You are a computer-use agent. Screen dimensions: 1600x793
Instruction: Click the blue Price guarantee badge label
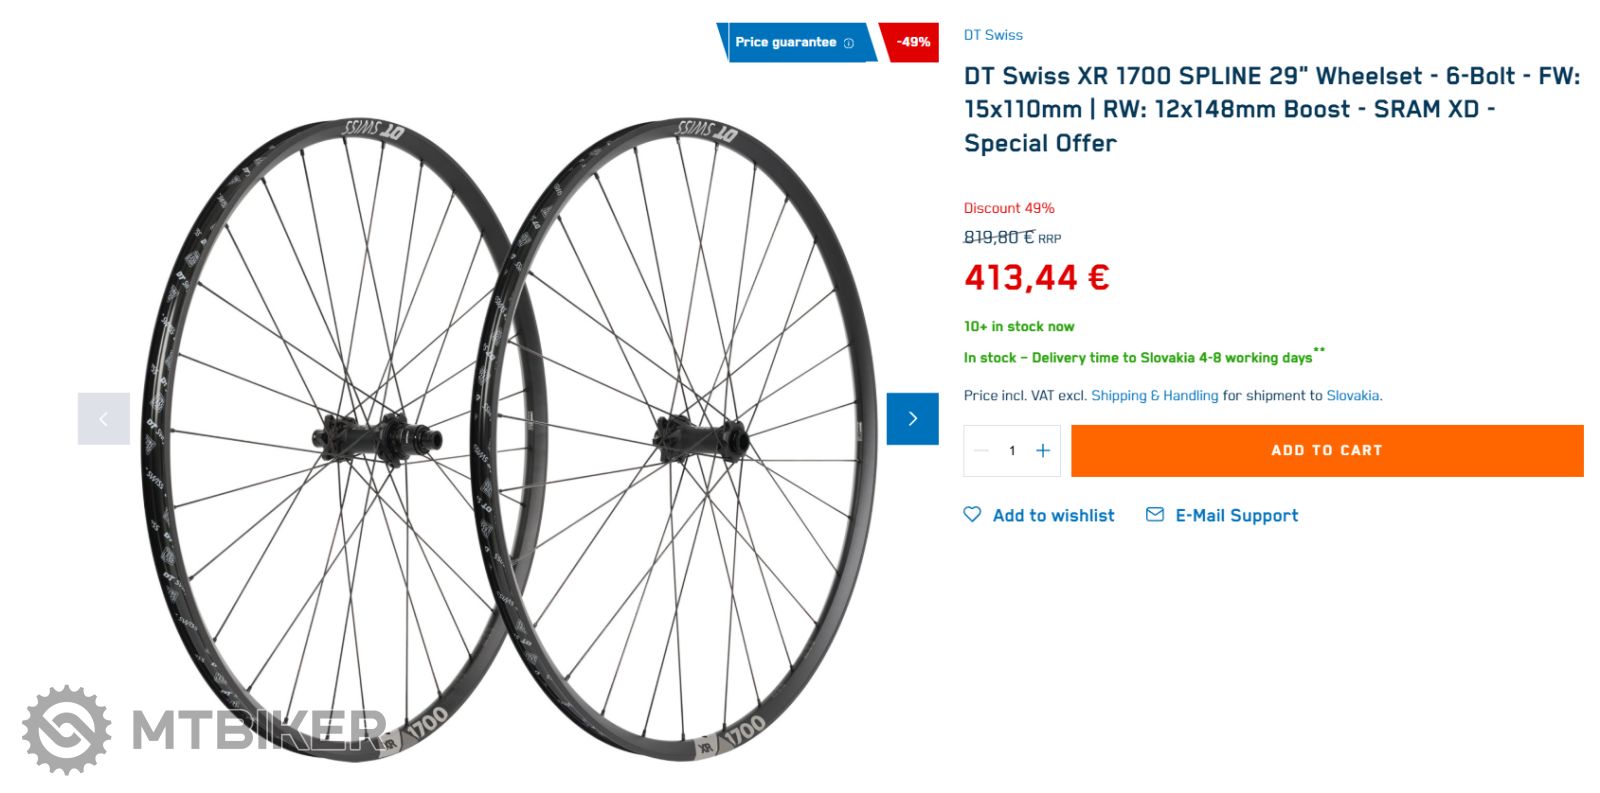point(785,42)
